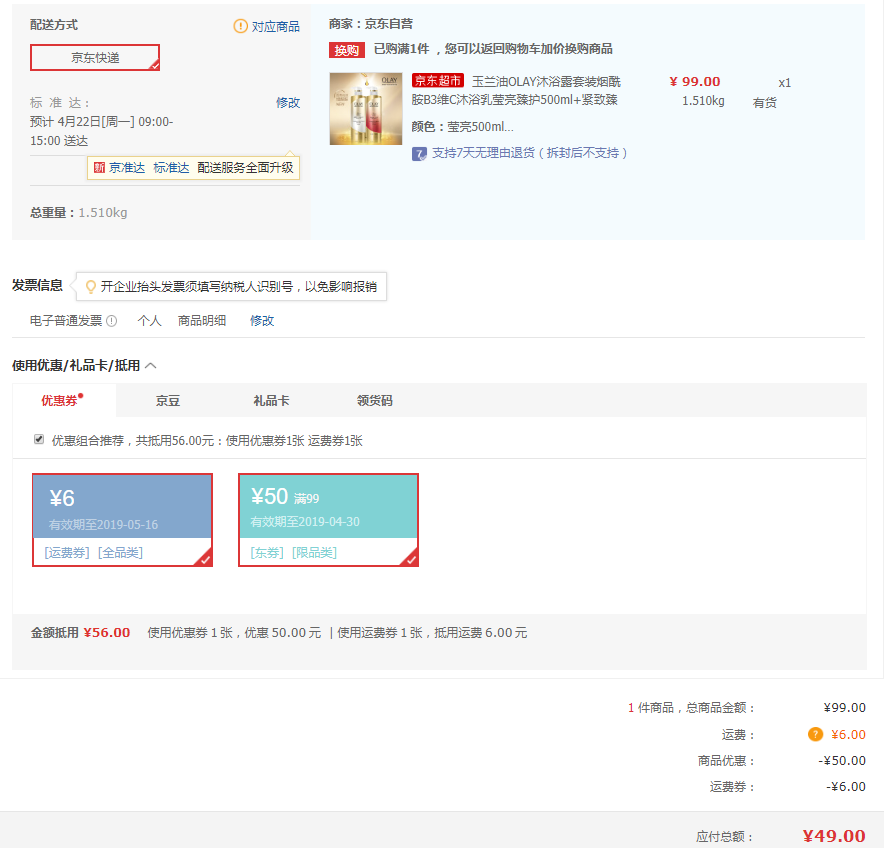Click info icon beside 电子普通发票
Image resolution: width=891 pixels, height=848 pixels.
(112, 321)
